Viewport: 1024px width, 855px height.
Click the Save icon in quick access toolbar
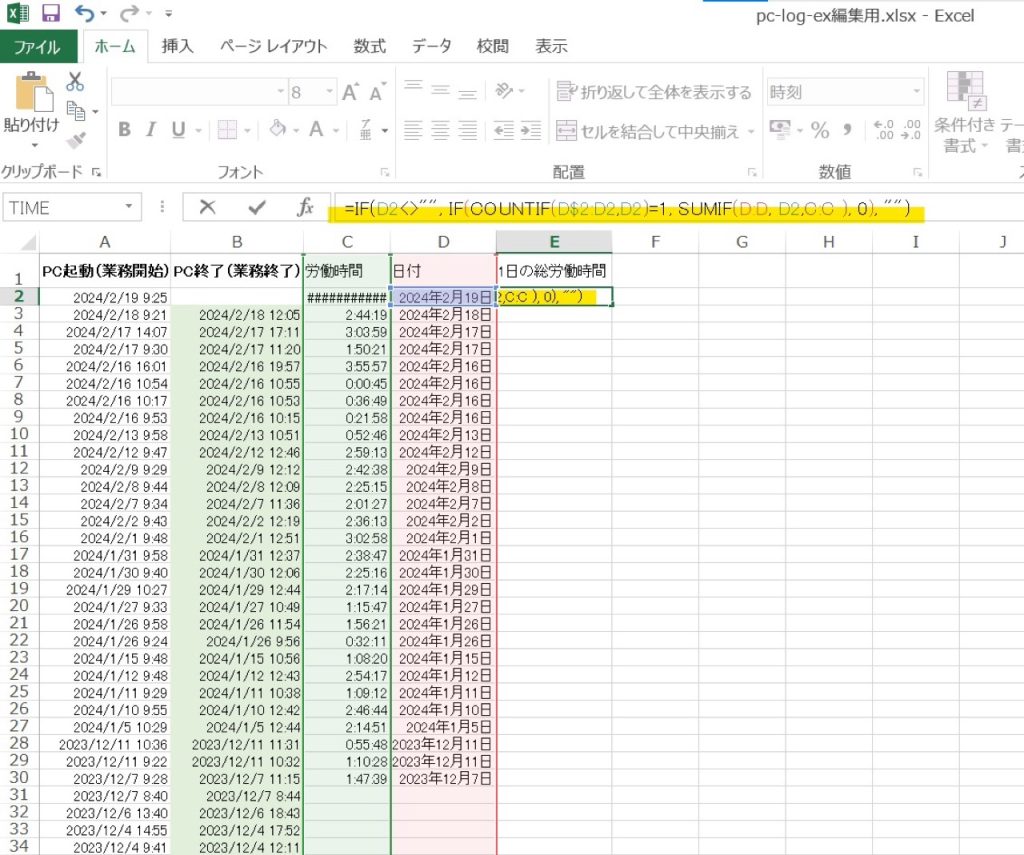point(50,12)
